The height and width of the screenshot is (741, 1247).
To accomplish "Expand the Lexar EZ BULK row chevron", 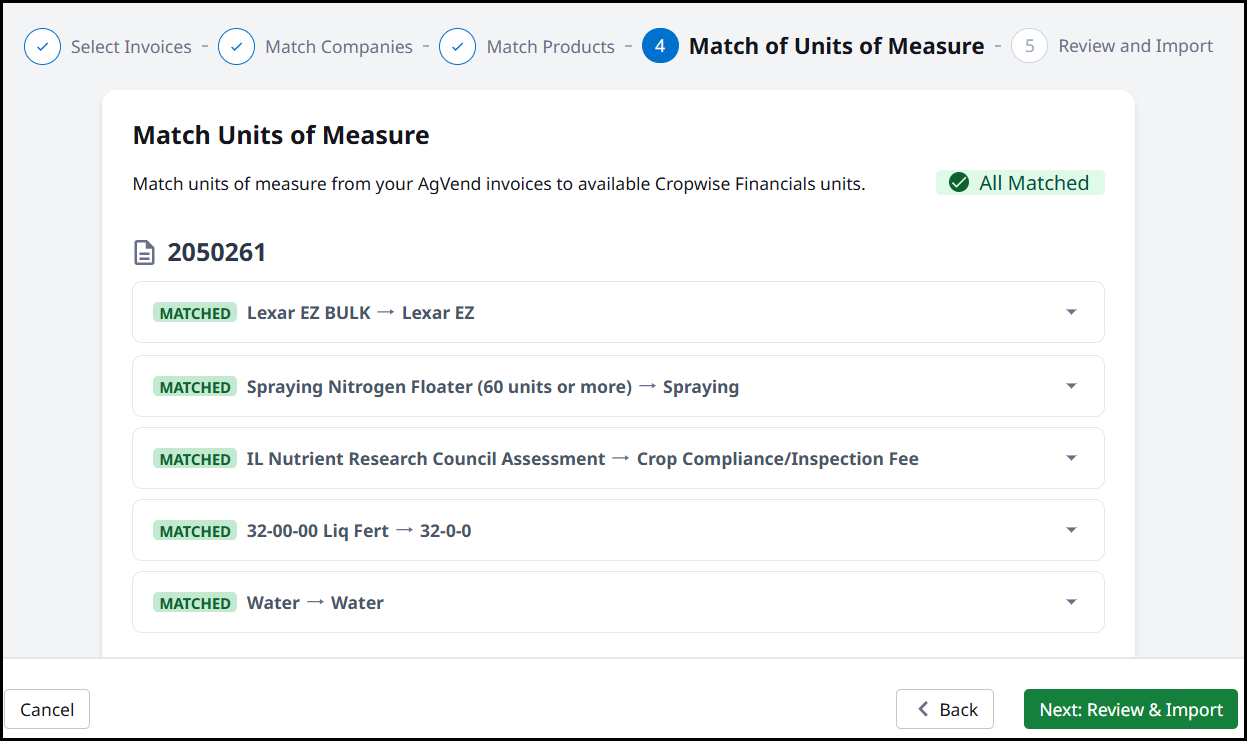I will pyautogui.click(x=1071, y=312).
